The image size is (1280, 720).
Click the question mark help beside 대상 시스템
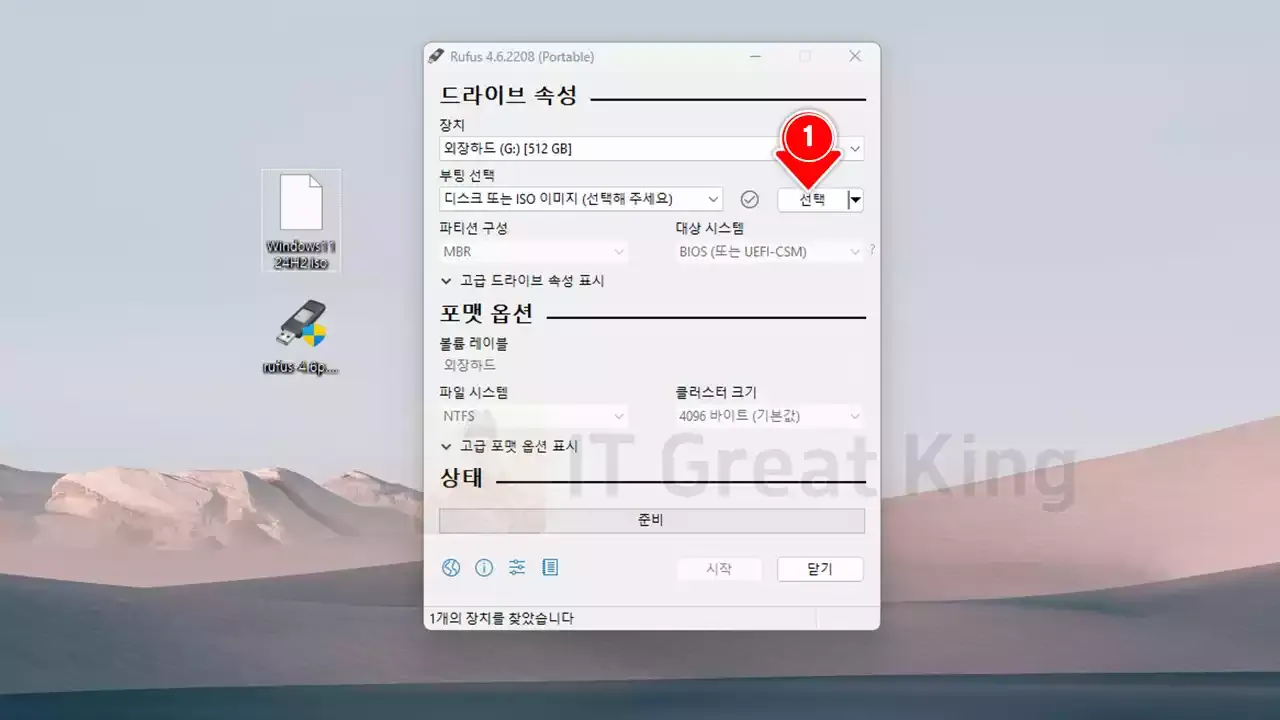coord(872,250)
